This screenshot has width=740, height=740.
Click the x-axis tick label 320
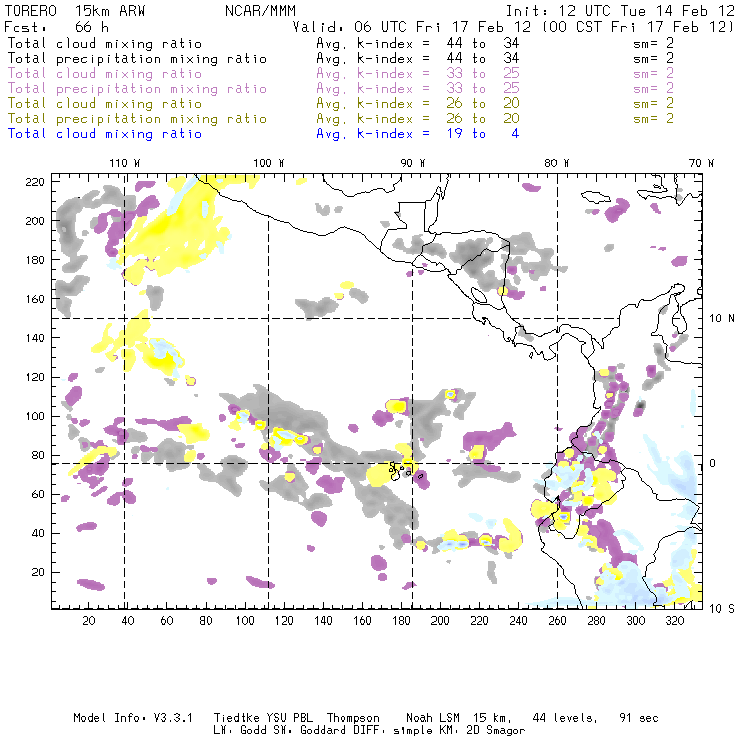coord(675,621)
